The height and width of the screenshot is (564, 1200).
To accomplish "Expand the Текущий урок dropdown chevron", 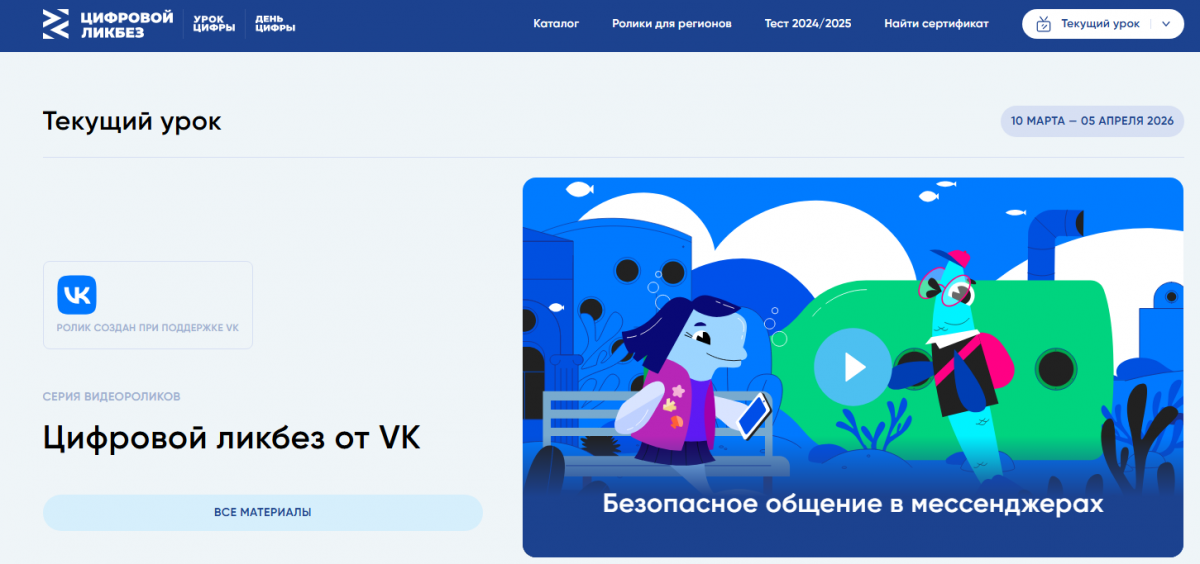I will 1165,24.
